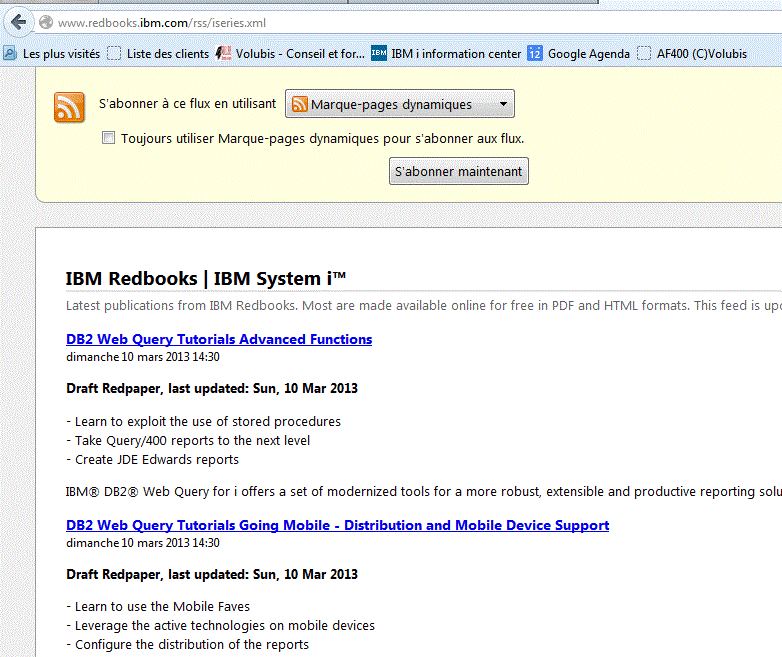Click 'Create JDE Edwards reports' text

tap(153, 459)
